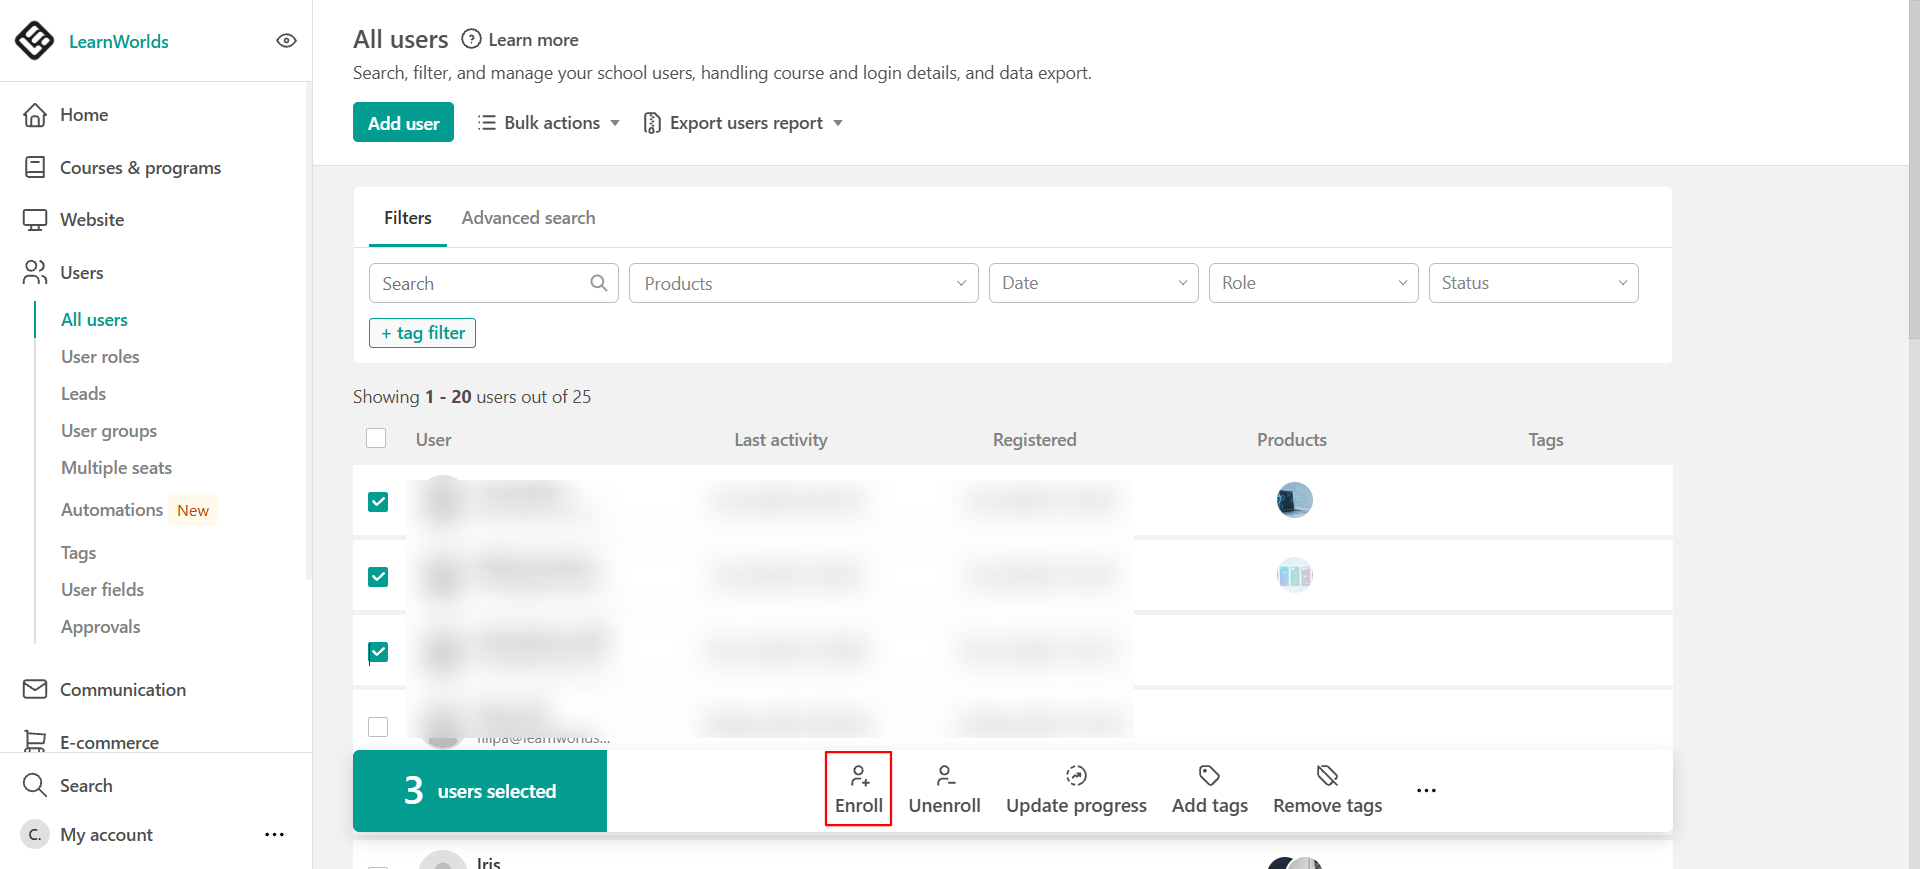Expand the Bulk actions menu
This screenshot has width=1920, height=869.
click(549, 123)
